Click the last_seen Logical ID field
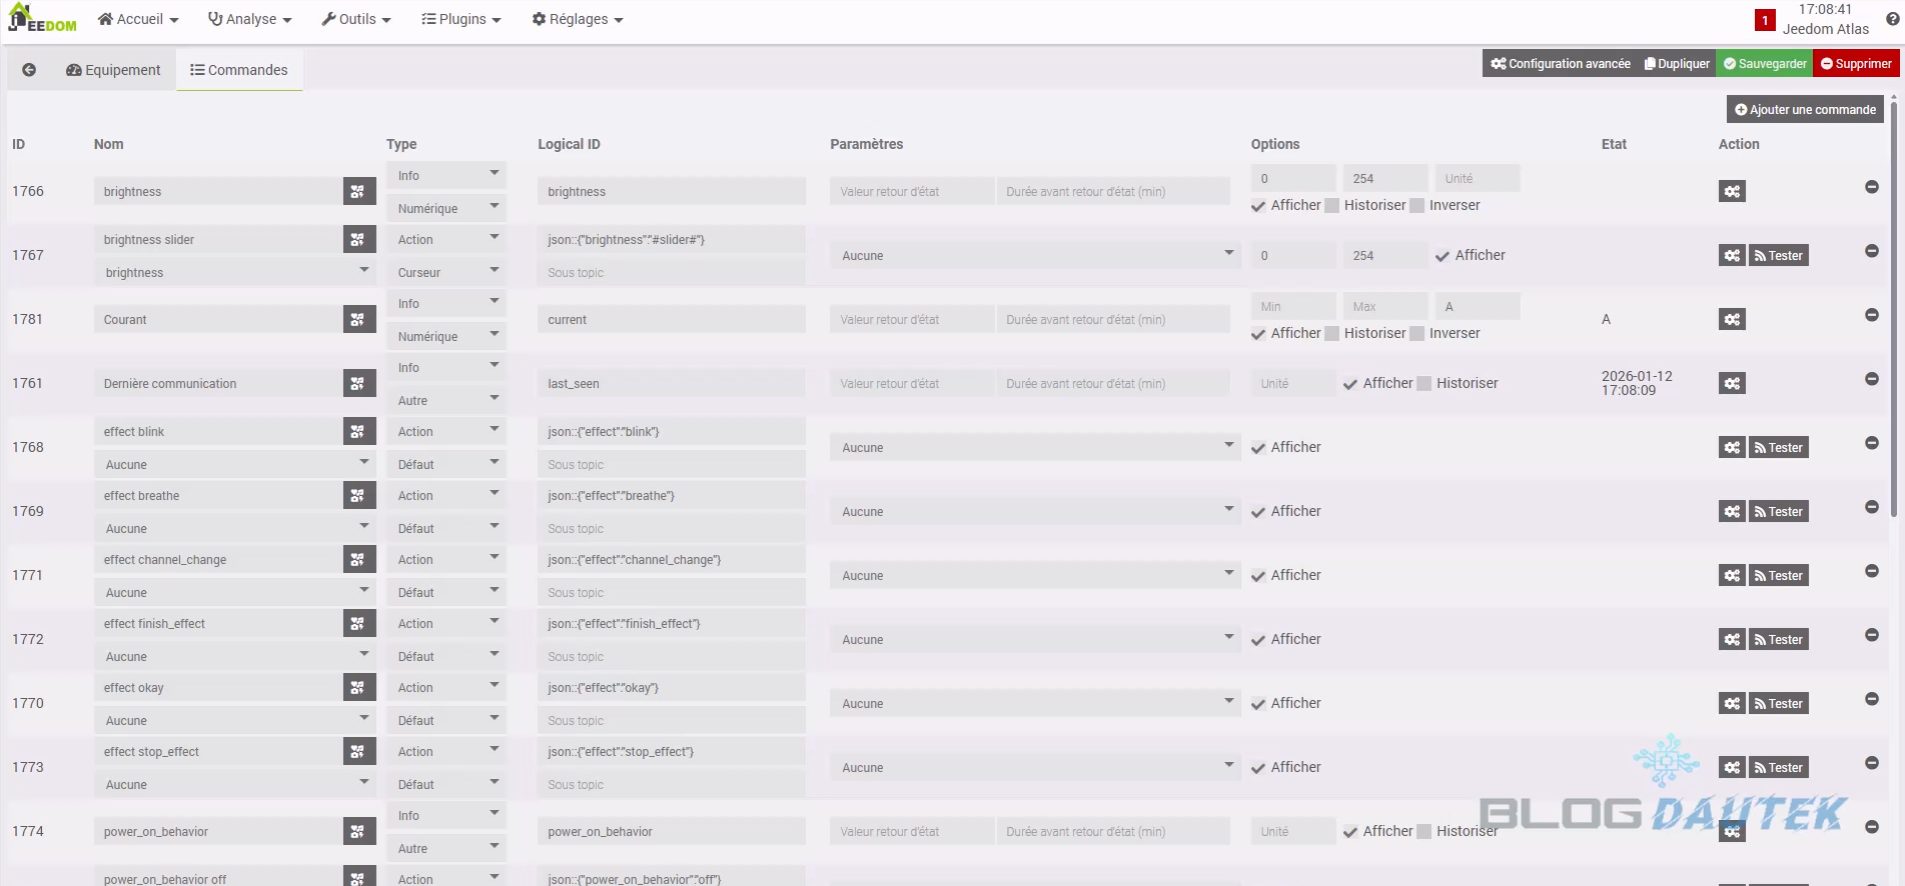The width and height of the screenshot is (1905, 886). (671, 383)
